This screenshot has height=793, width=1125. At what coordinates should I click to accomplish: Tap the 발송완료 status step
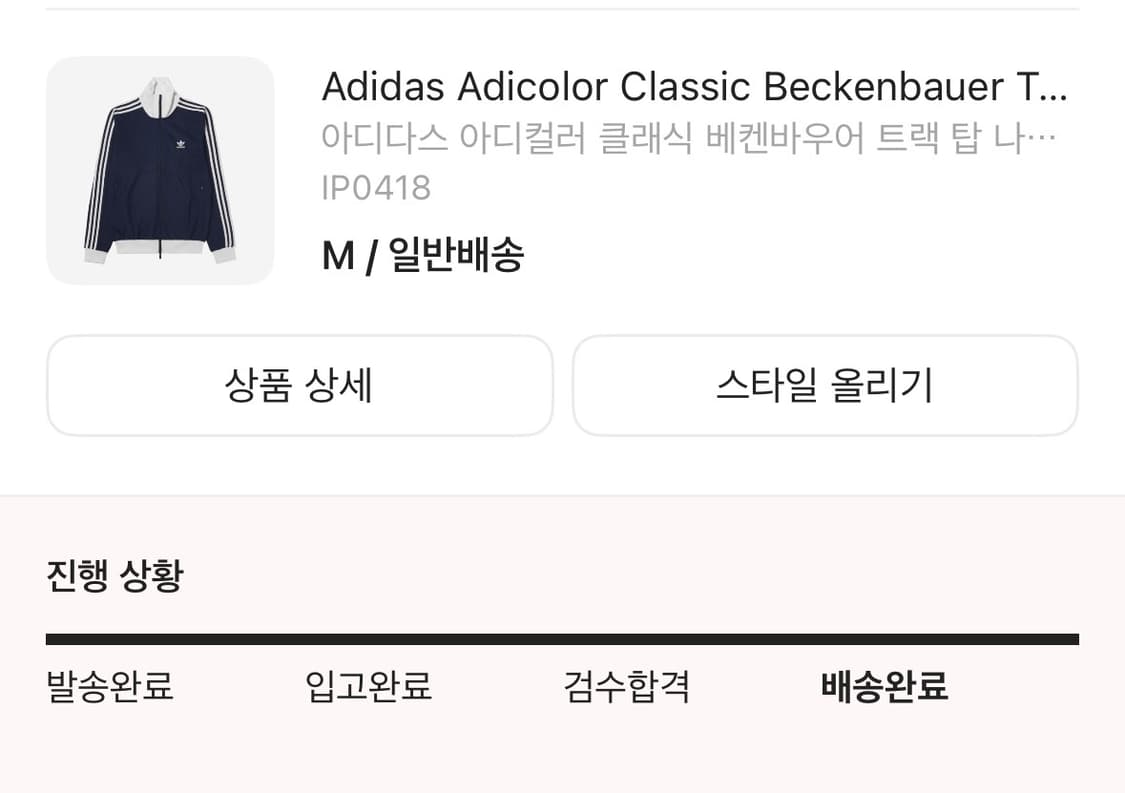(110, 688)
